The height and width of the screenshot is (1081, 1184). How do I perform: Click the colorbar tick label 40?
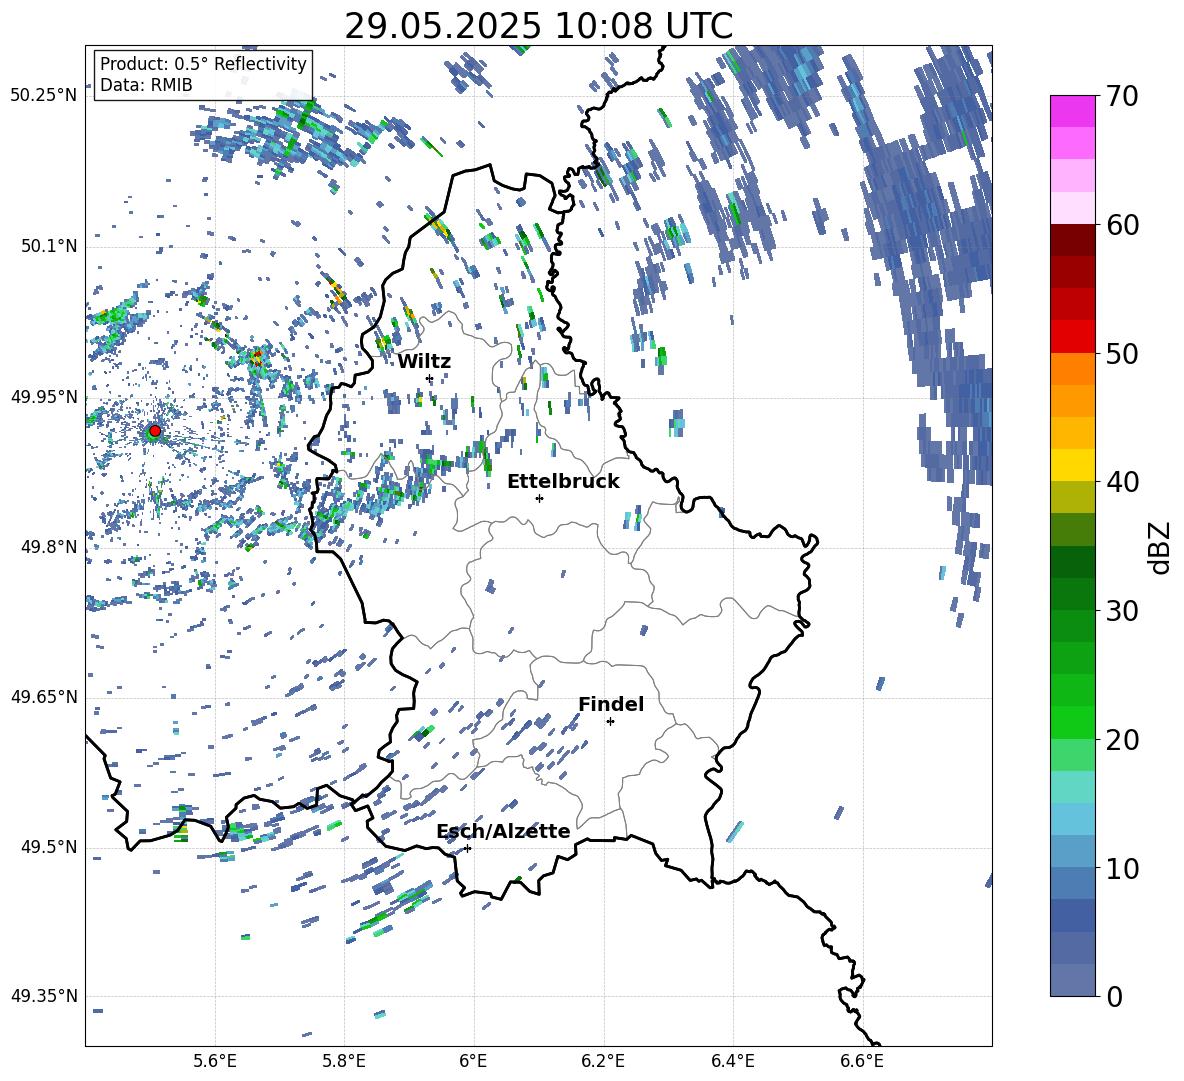1121,482
